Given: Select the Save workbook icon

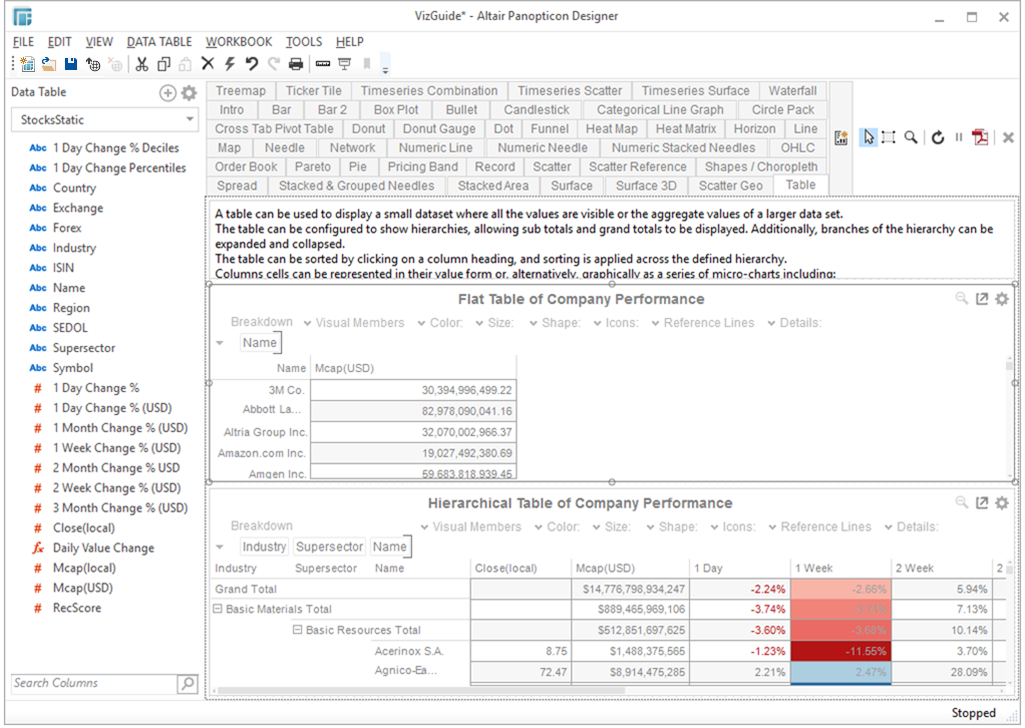Looking at the screenshot, I should 70,66.
